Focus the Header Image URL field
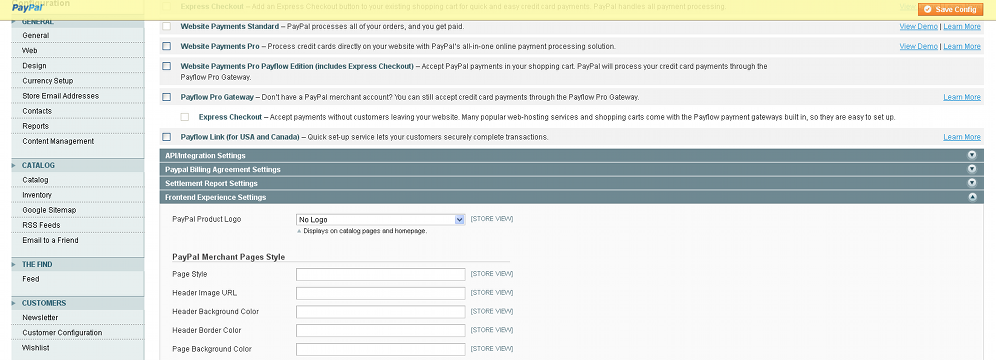This screenshot has height=360, width=996. (380, 293)
